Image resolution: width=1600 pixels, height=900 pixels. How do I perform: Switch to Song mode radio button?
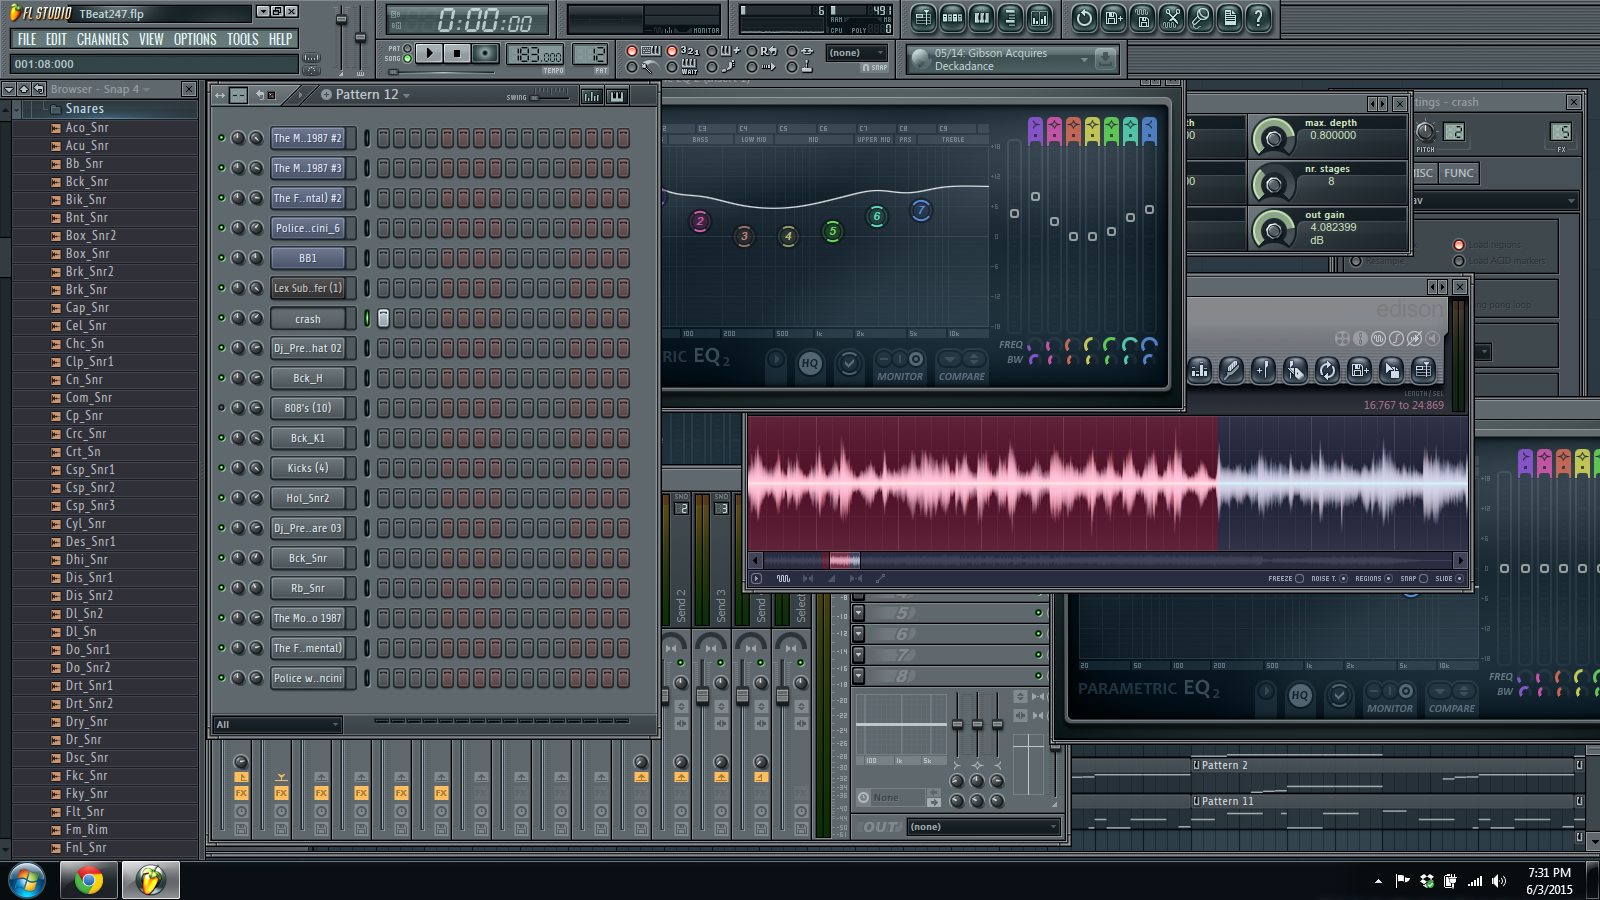pos(408,59)
